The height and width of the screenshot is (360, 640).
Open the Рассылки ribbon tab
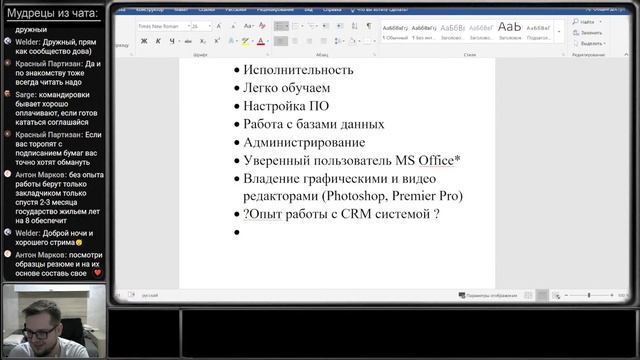[236, 9]
